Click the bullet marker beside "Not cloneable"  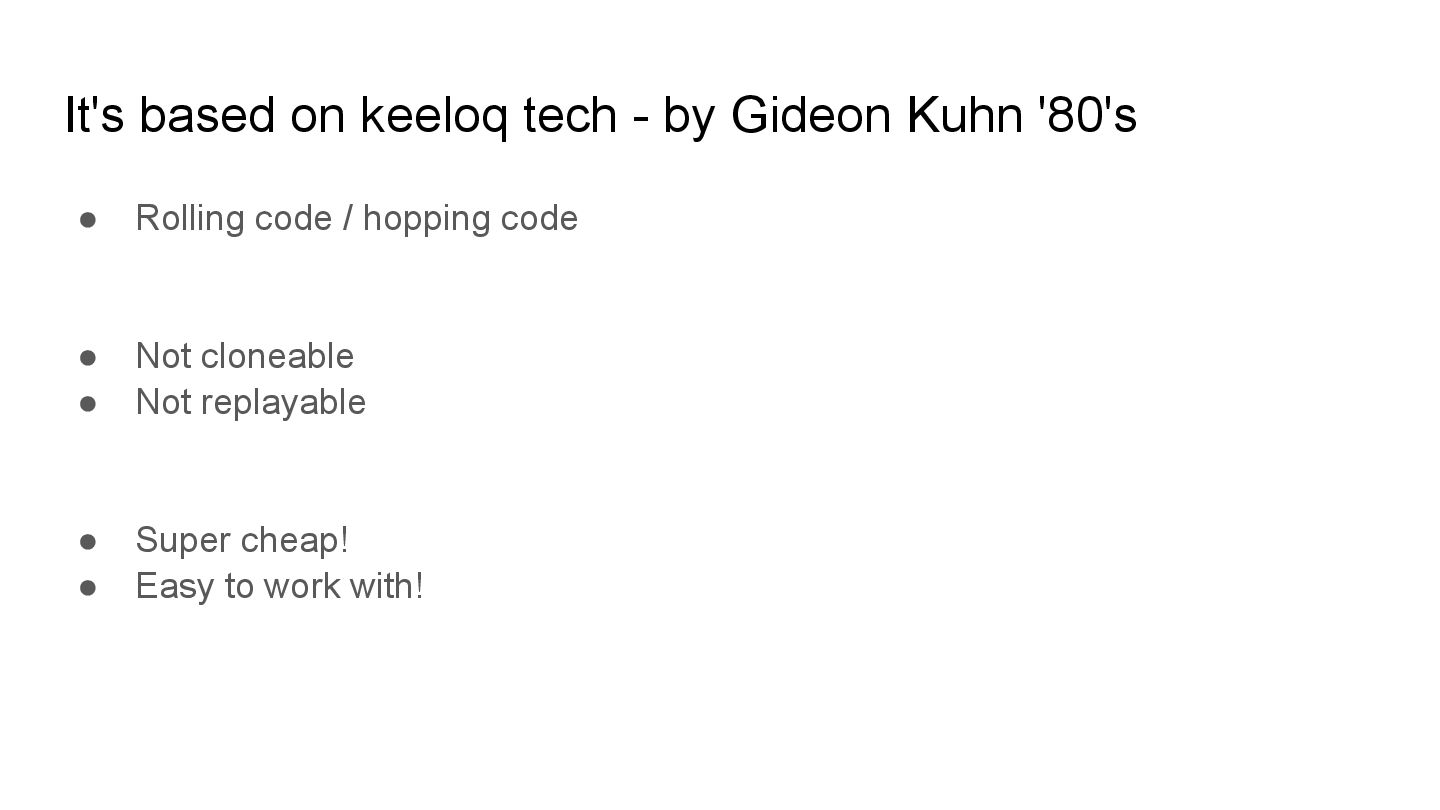(x=88, y=357)
